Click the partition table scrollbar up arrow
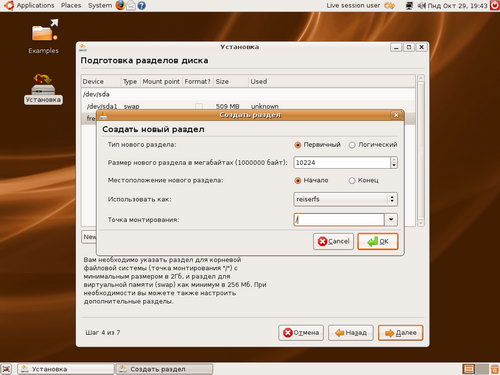This screenshot has height=375, width=500. (x=421, y=79)
